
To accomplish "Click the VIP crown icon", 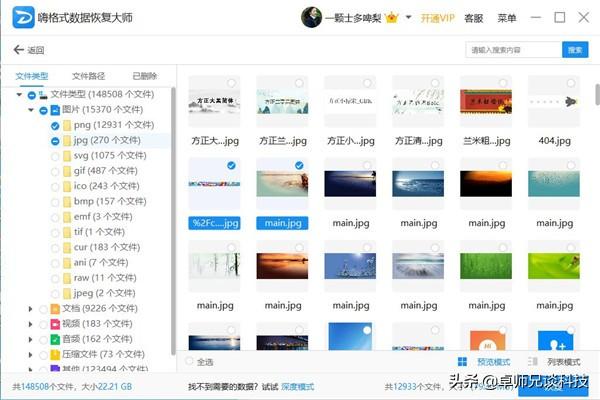I will pyautogui.click(x=392, y=18).
